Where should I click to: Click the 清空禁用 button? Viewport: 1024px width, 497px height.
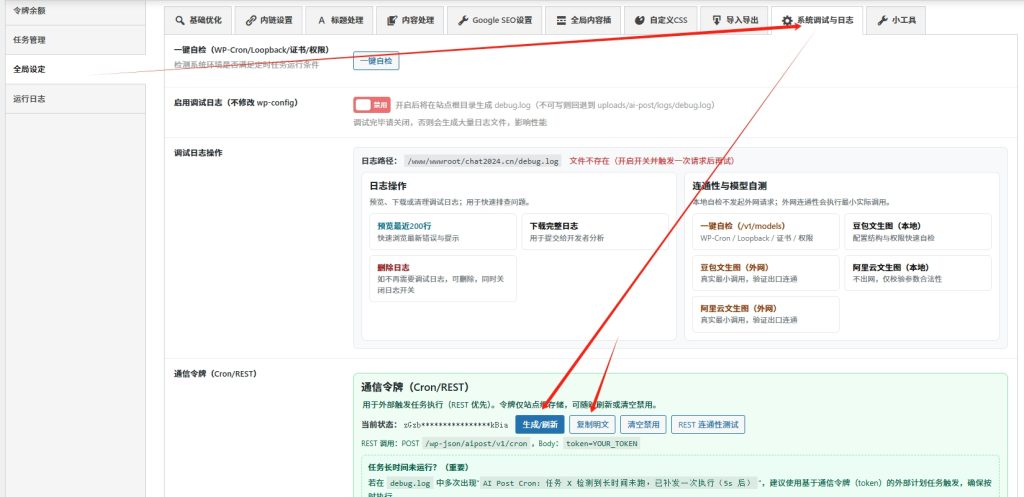(x=643, y=425)
